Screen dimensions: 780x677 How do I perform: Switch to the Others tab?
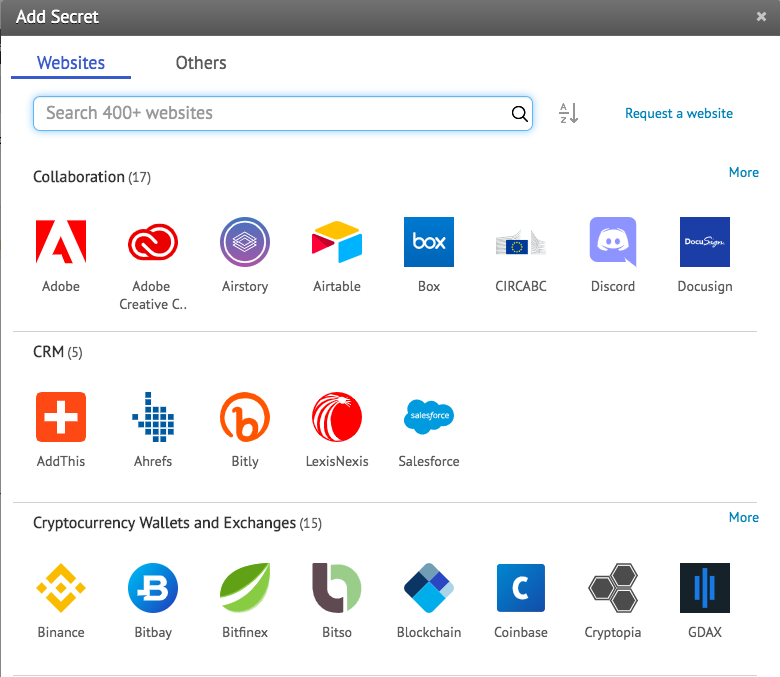pyautogui.click(x=201, y=63)
